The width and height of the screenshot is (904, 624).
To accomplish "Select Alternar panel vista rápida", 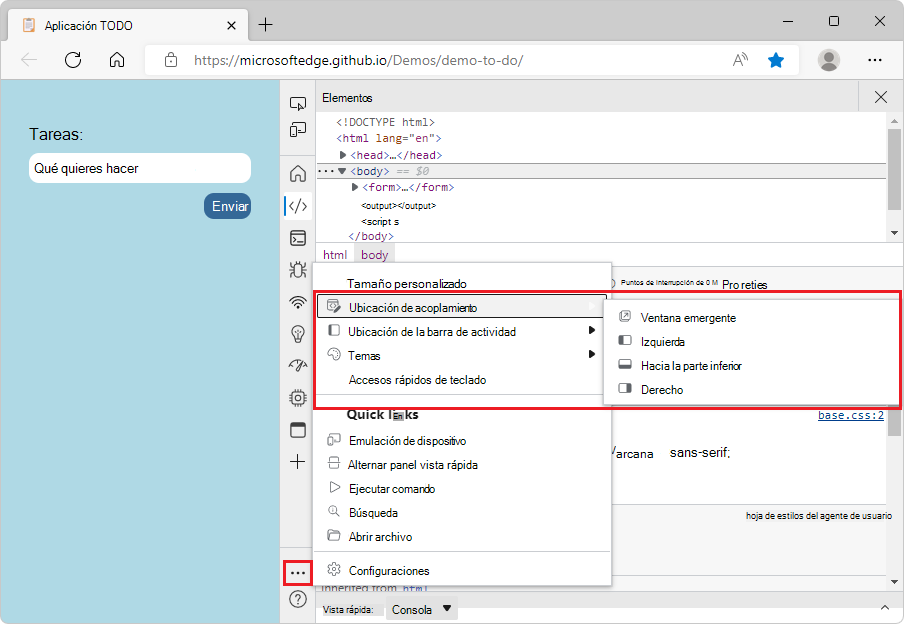I will point(461,465).
